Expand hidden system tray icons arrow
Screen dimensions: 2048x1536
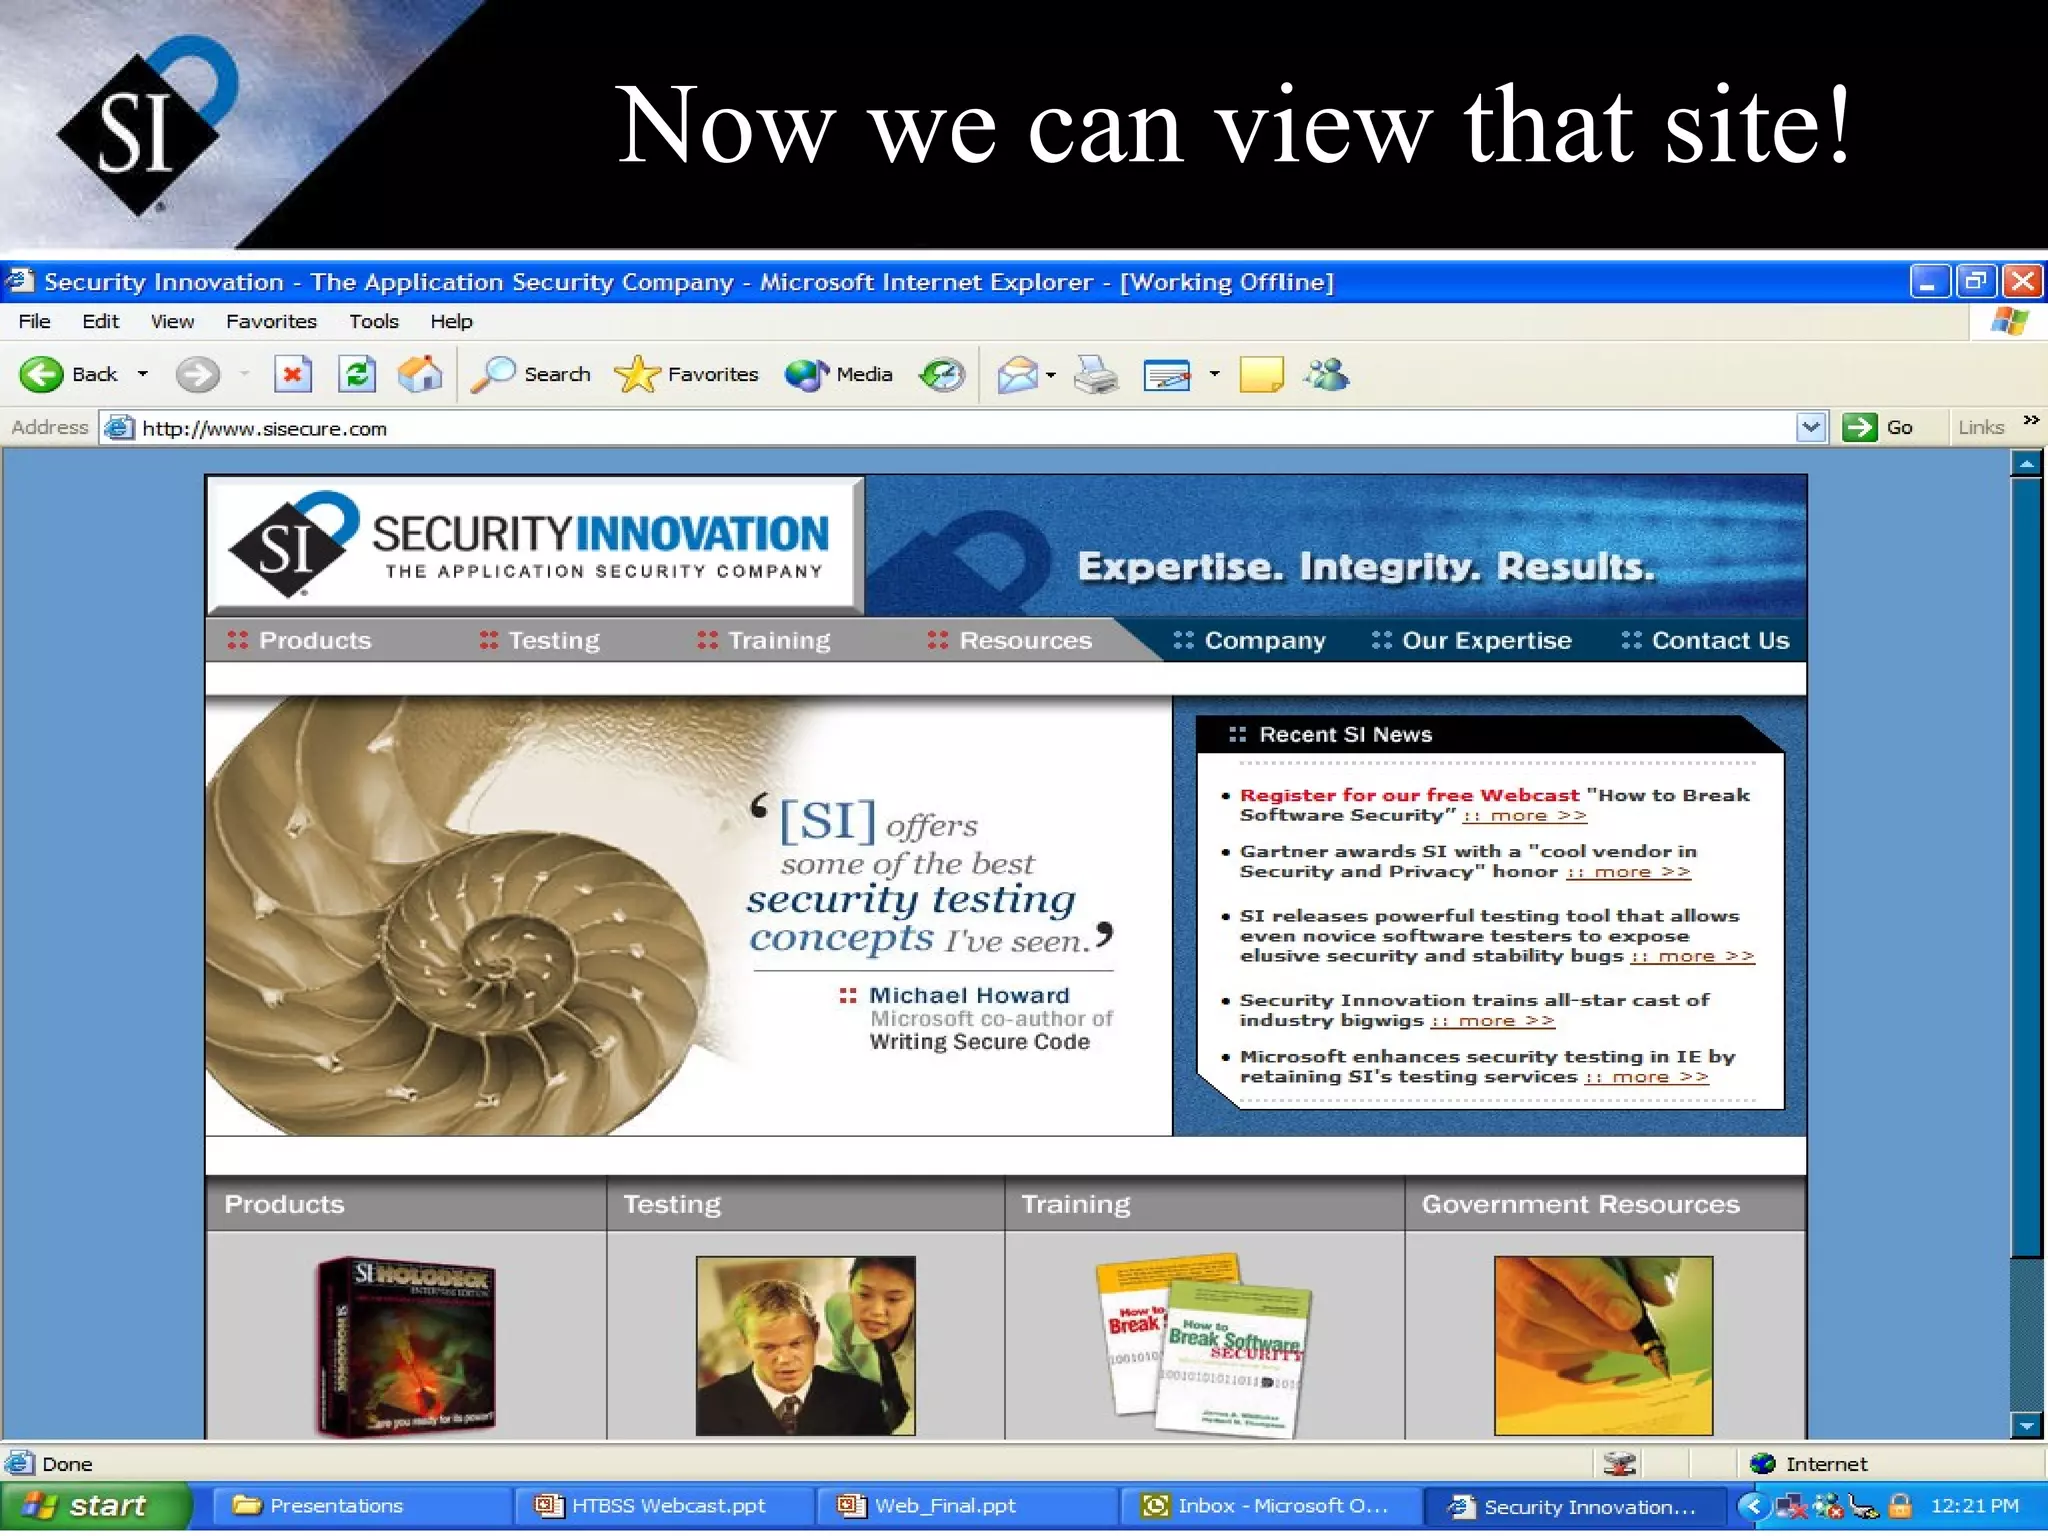1752,1505
